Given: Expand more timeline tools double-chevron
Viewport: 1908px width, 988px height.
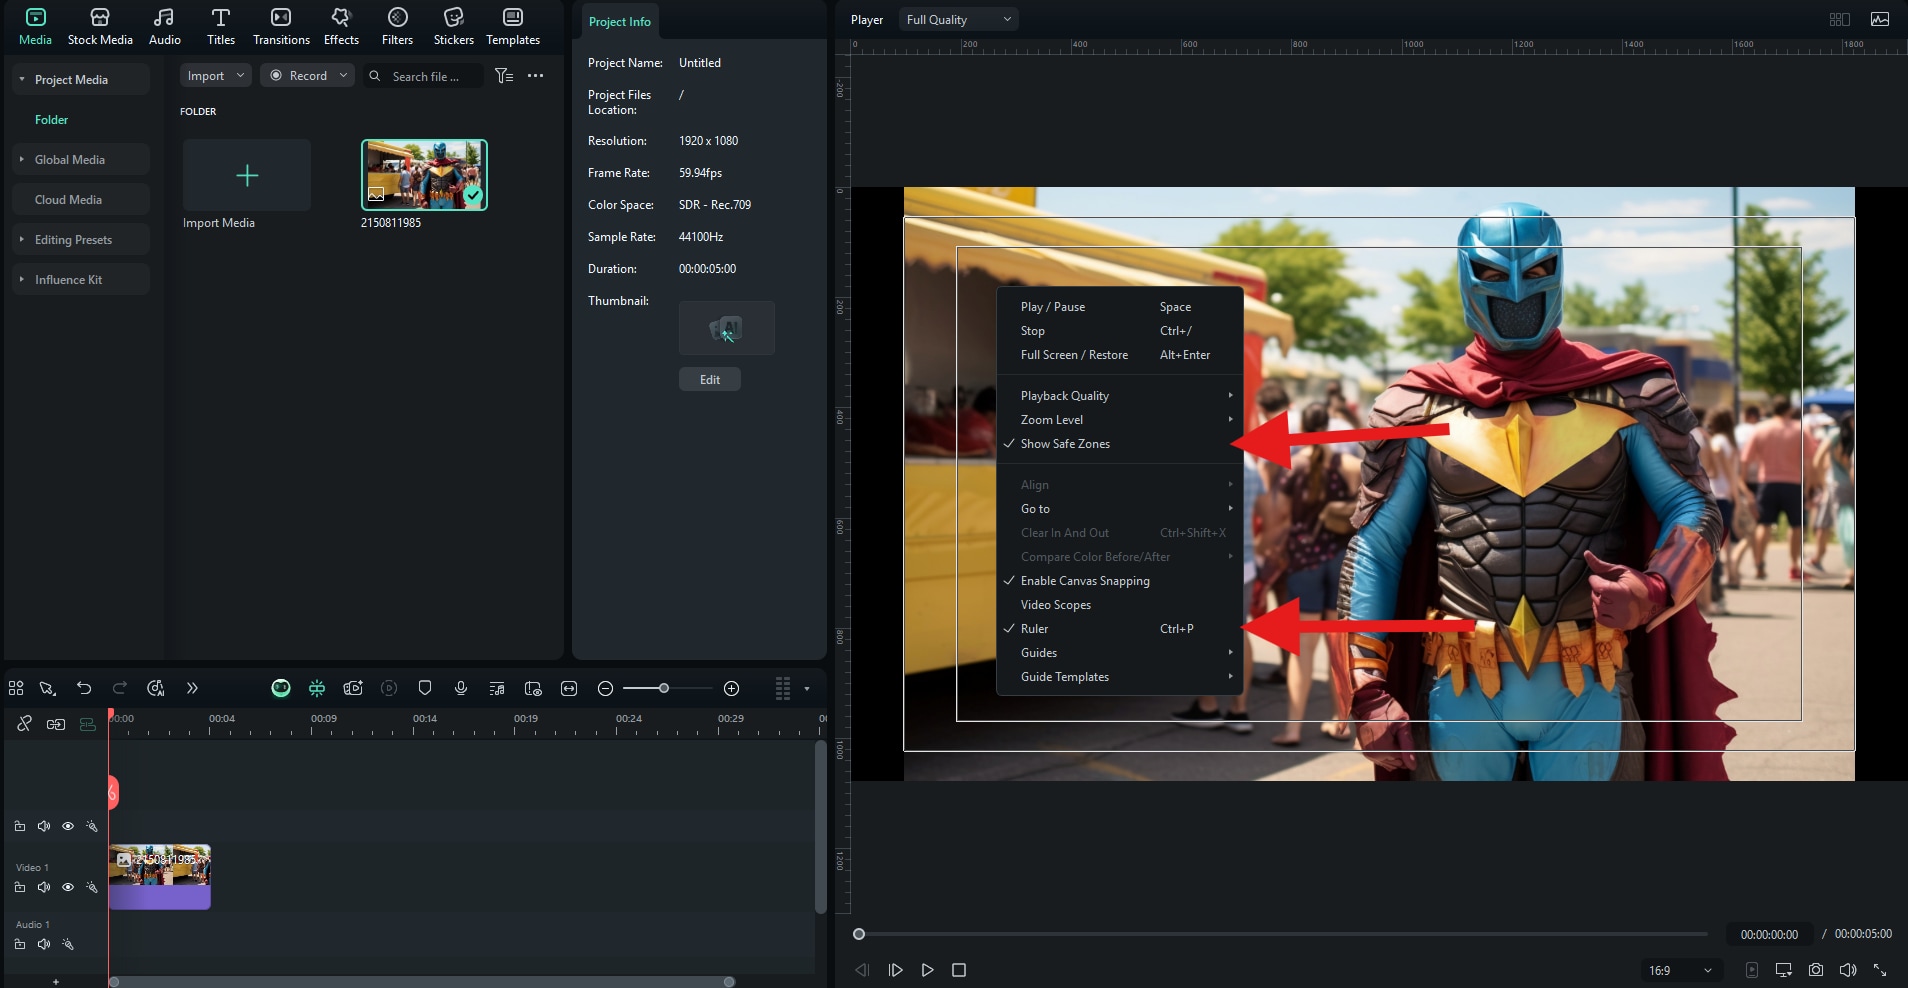Looking at the screenshot, I should click(x=192, y=688).
